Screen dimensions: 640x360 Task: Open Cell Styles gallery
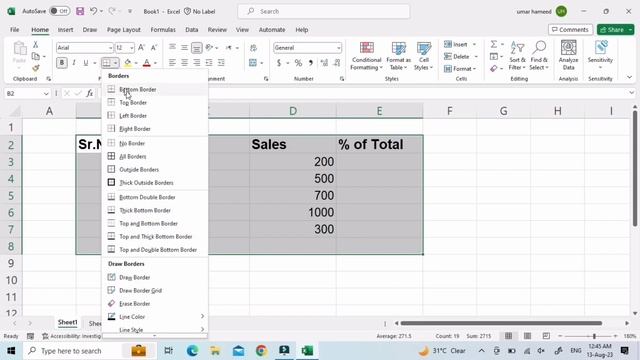[x=423, y=56]
